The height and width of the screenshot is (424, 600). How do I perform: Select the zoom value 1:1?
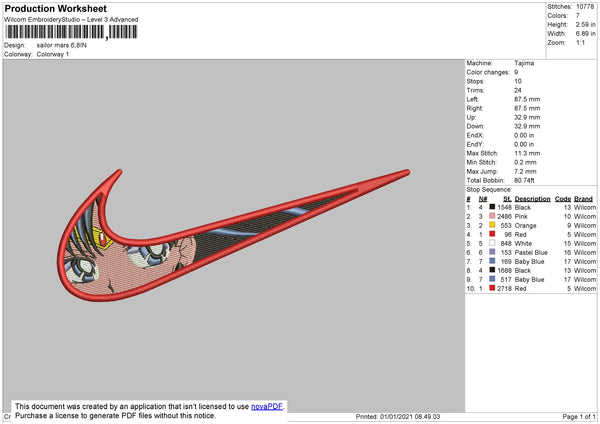pos(580,42)
